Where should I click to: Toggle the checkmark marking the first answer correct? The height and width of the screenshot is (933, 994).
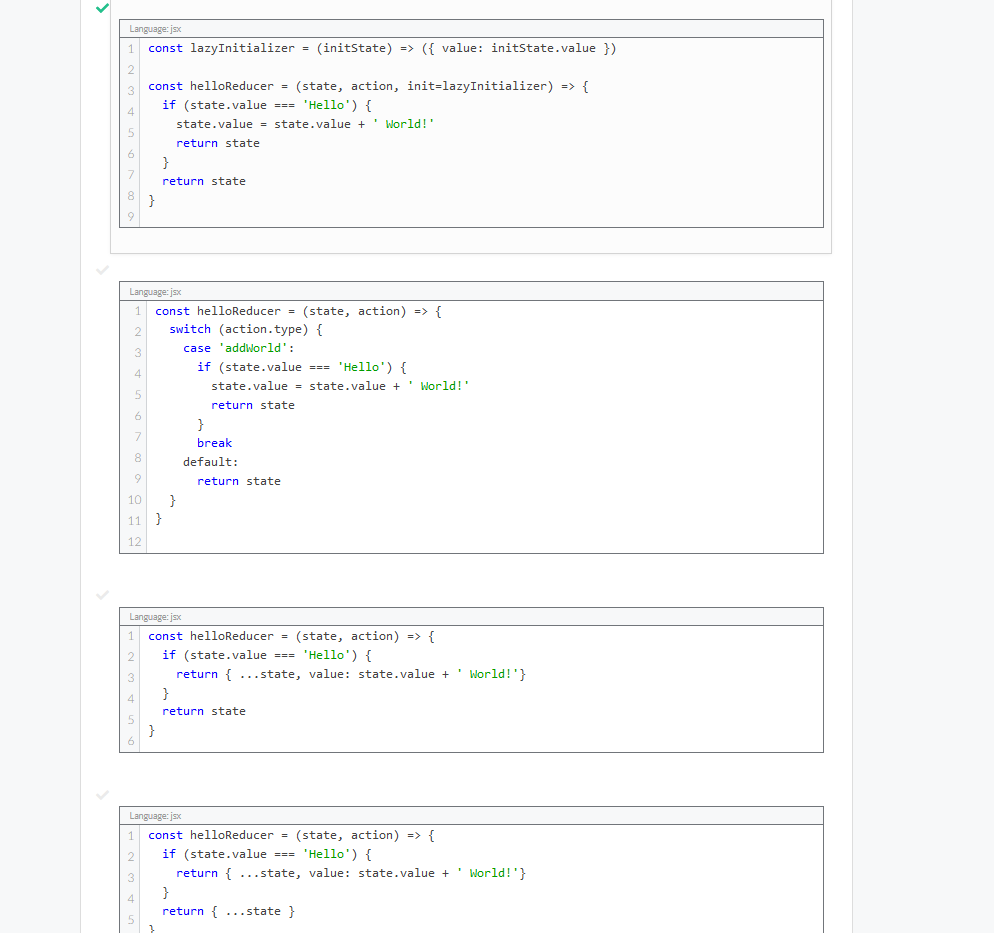(x=101, y=8)
